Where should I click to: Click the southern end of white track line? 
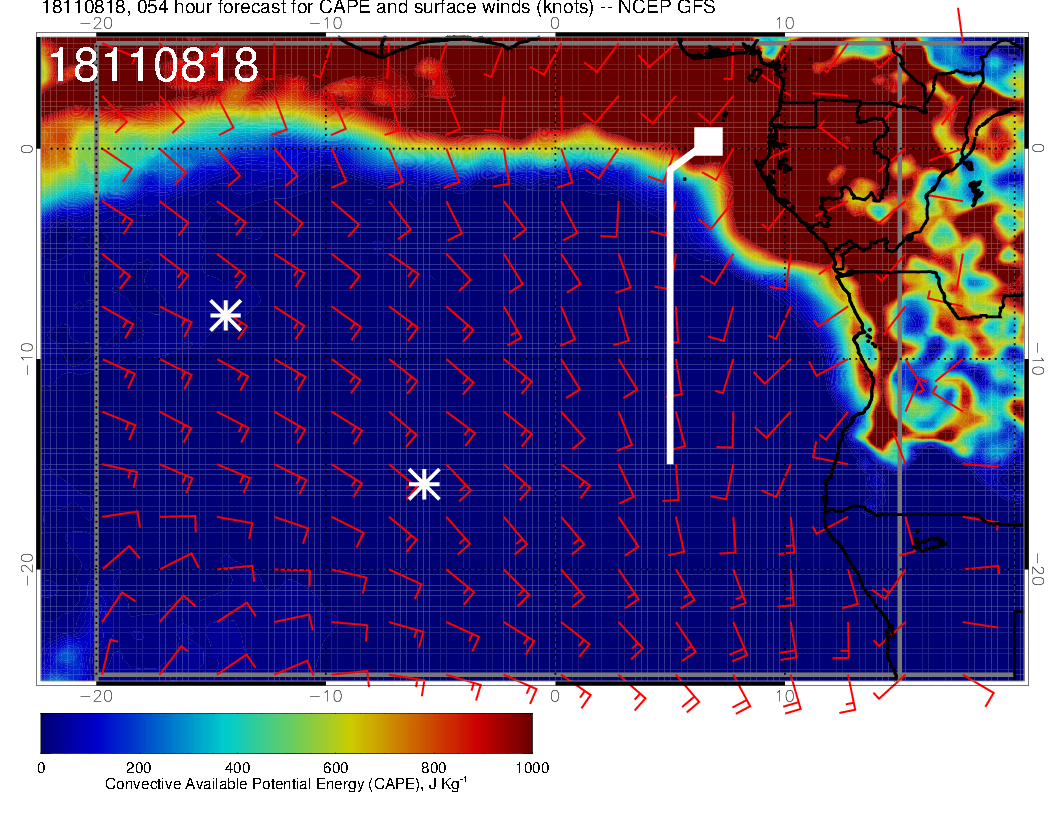(670, 460)
